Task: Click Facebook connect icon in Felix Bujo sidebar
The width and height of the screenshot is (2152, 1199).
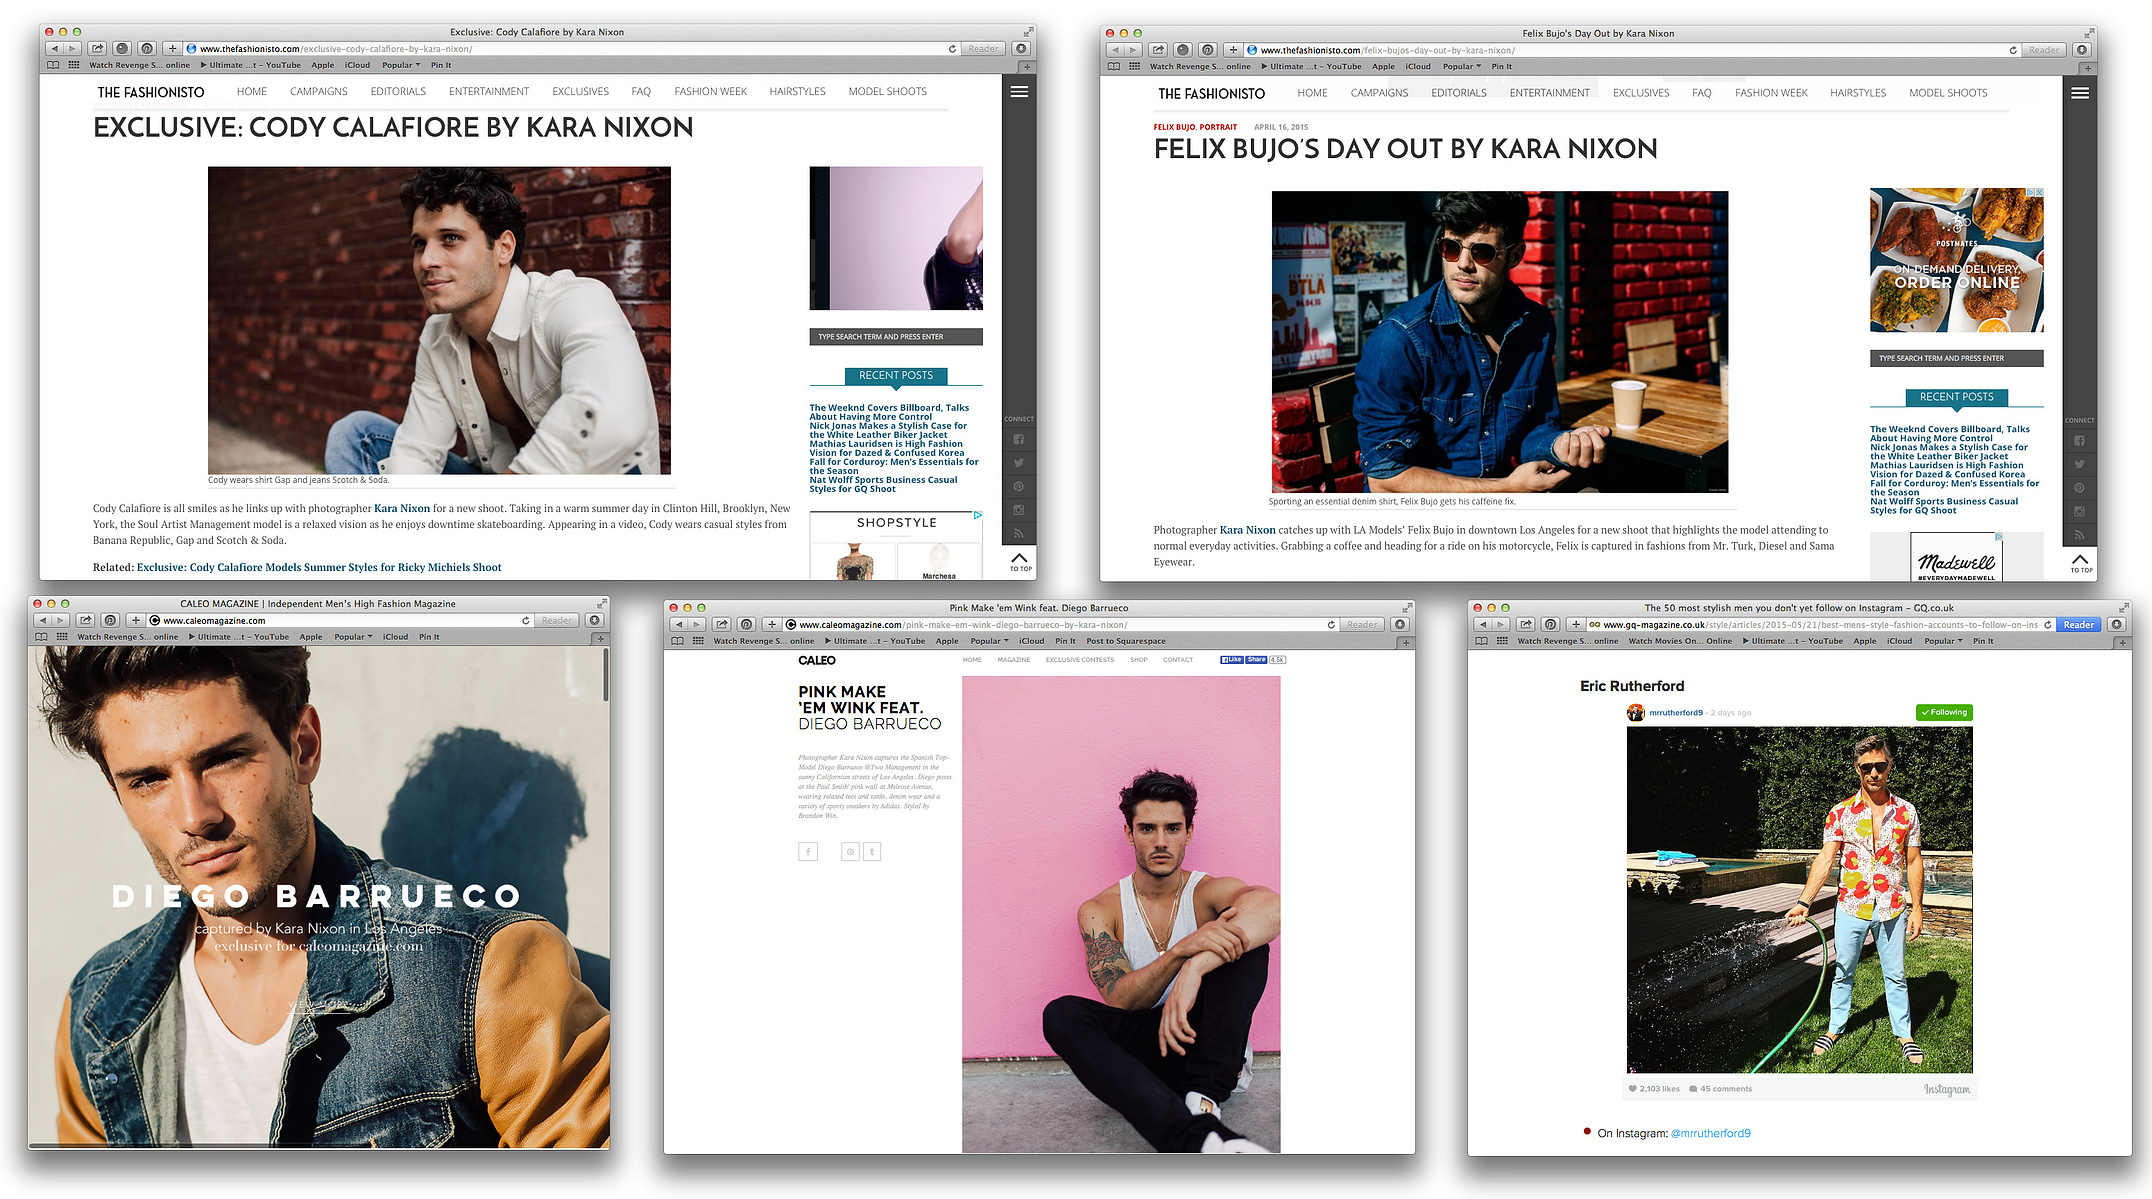Action: click(2079, 441)
